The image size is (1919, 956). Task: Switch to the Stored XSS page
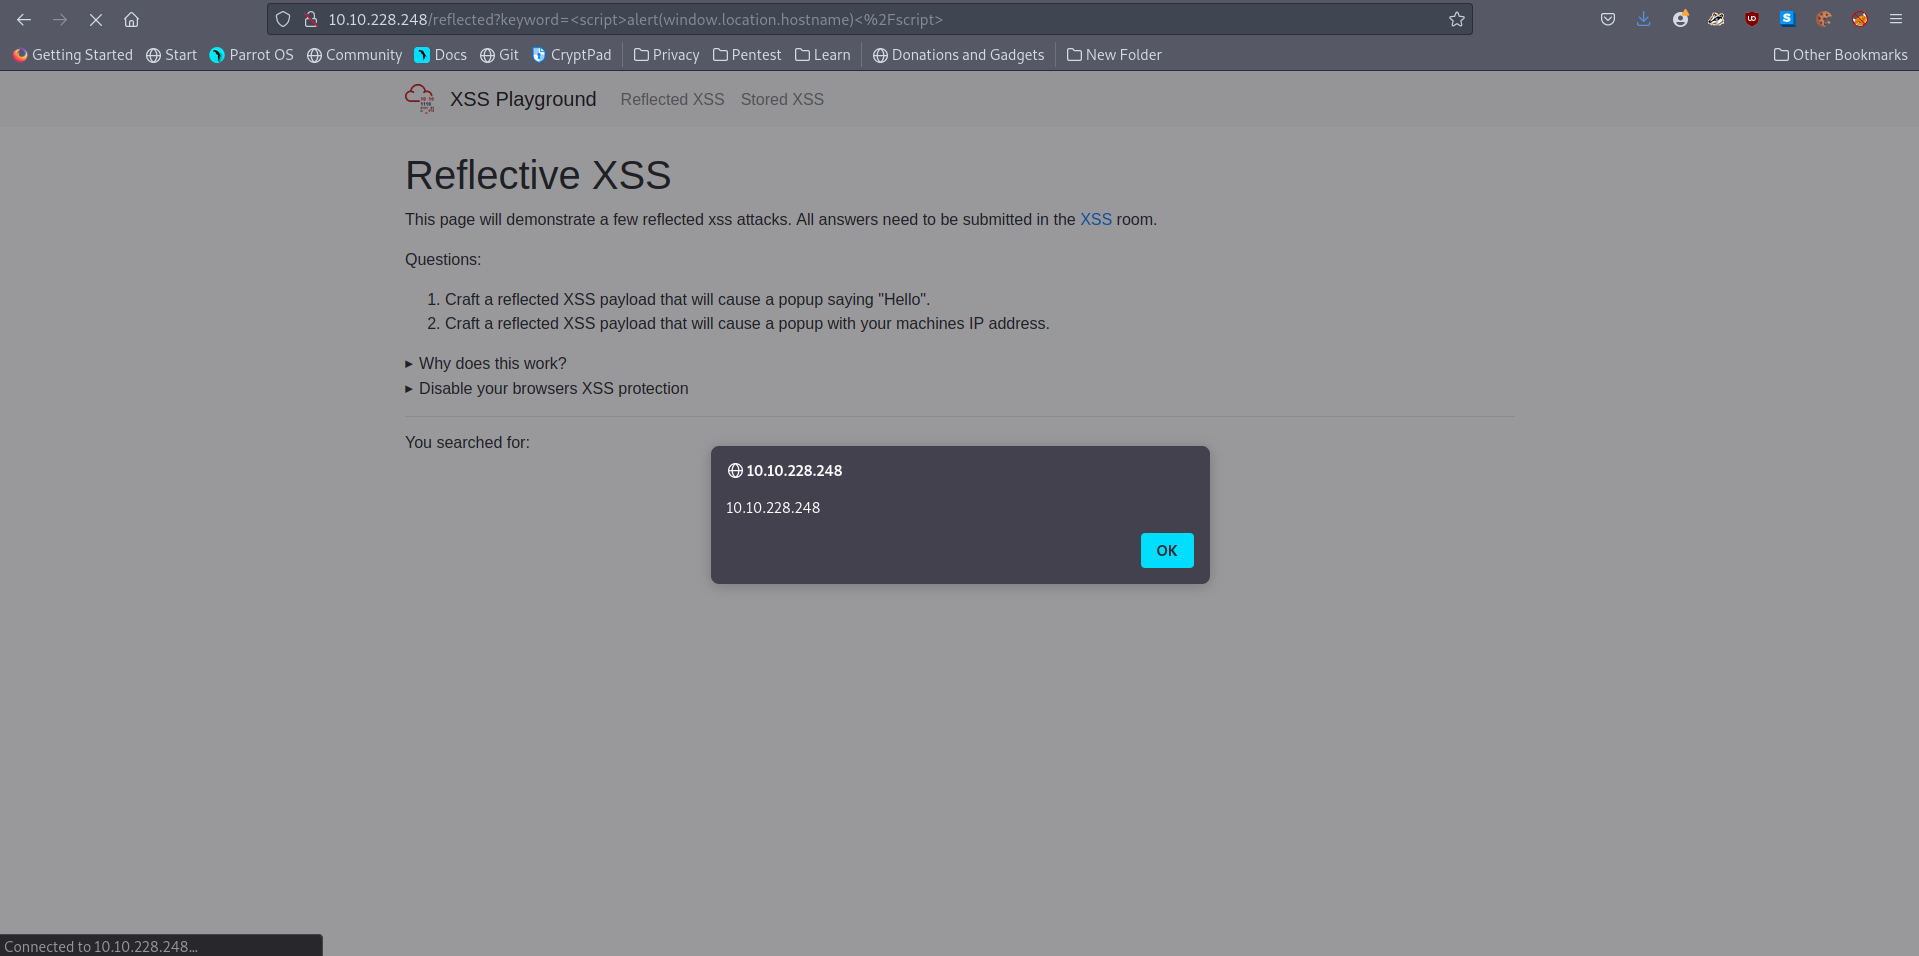pos(782,99)
